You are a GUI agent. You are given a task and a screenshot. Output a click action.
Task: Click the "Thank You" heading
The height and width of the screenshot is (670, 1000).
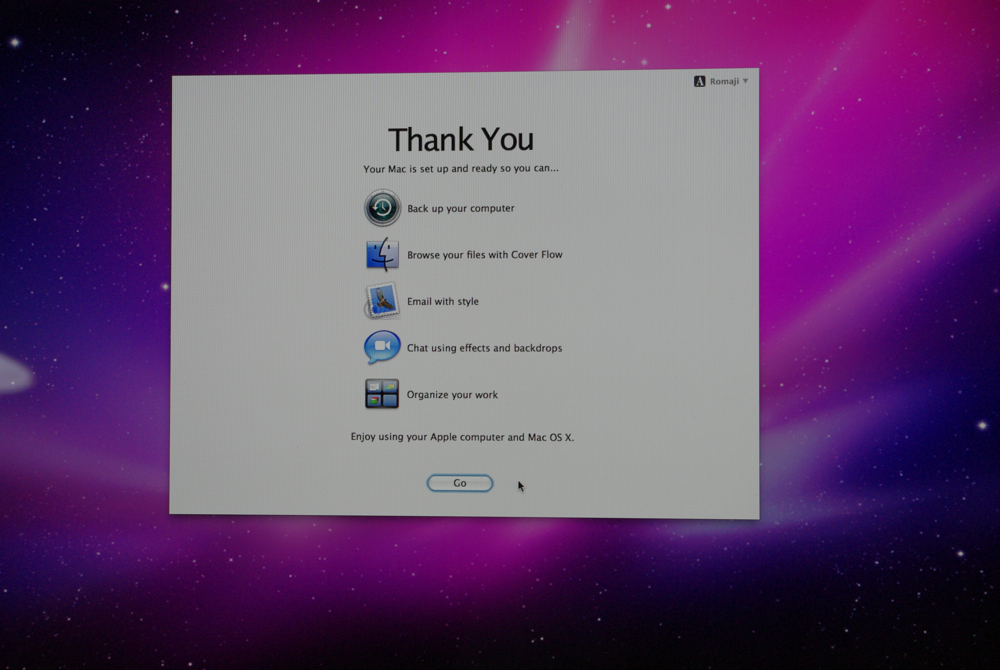click(x=460, y=139)
